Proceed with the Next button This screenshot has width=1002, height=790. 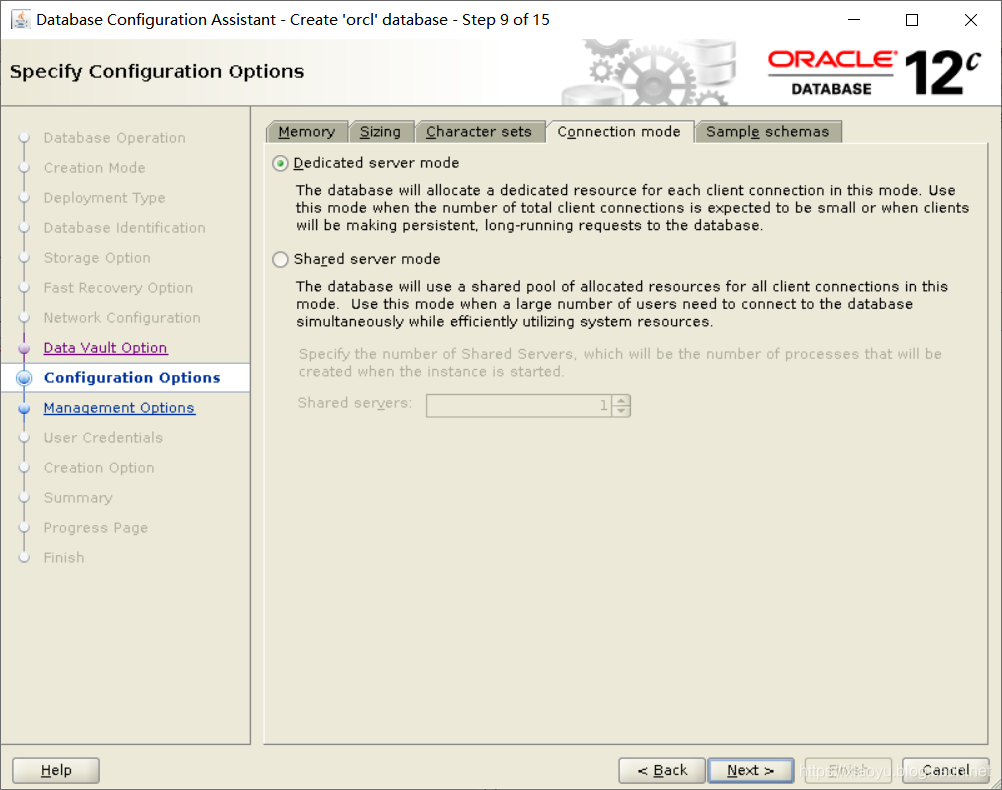751,770
